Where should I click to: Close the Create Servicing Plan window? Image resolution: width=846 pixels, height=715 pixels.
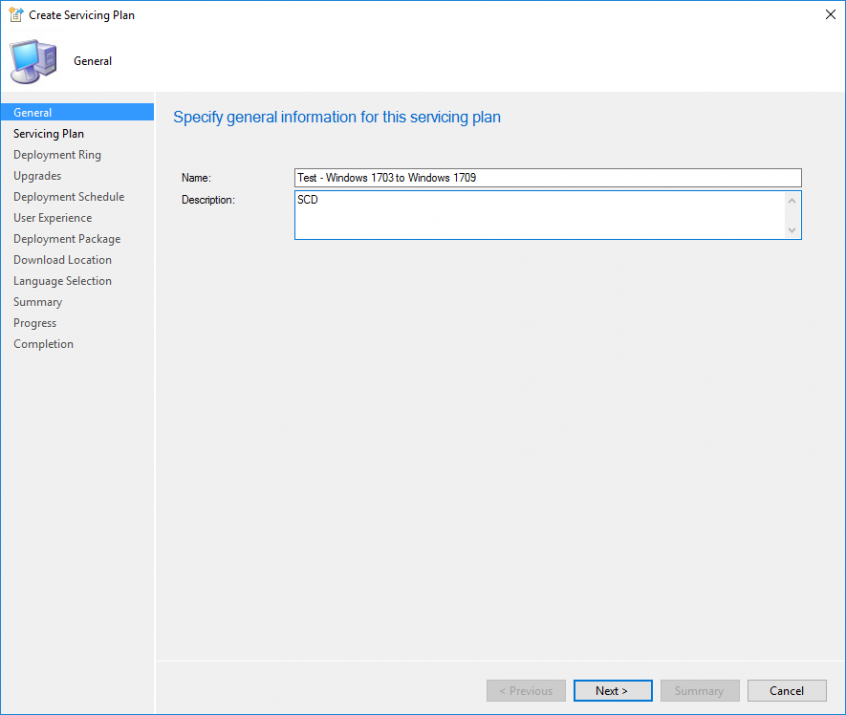click(831, 14)
